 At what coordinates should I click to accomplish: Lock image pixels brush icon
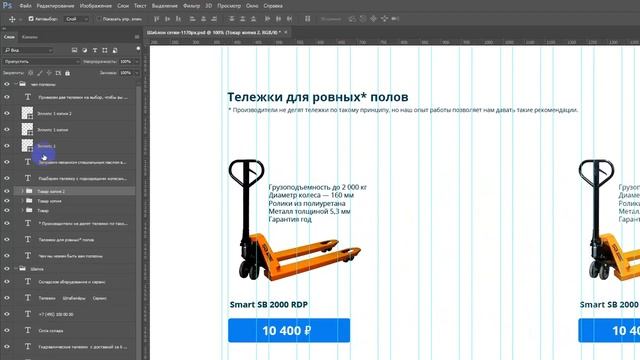tap(40, 73)
